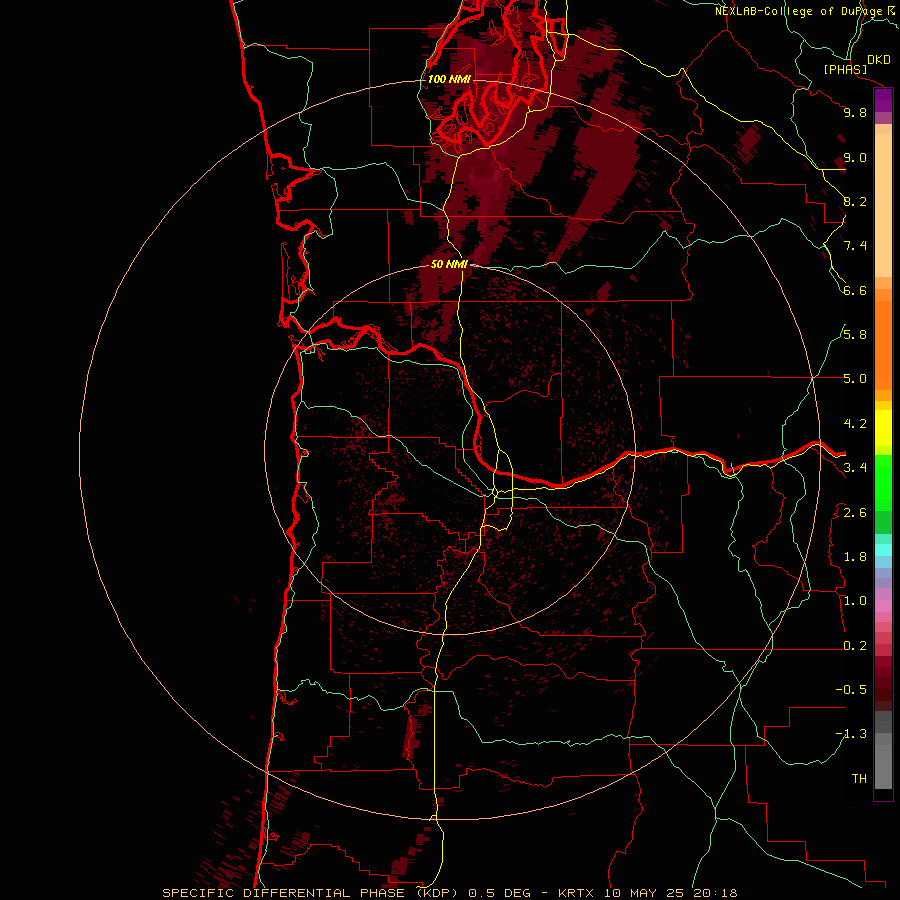The width and height of the screenshot is (900, 900).
Task: Select the 7.4 scale label
Action: coord(855,246)
